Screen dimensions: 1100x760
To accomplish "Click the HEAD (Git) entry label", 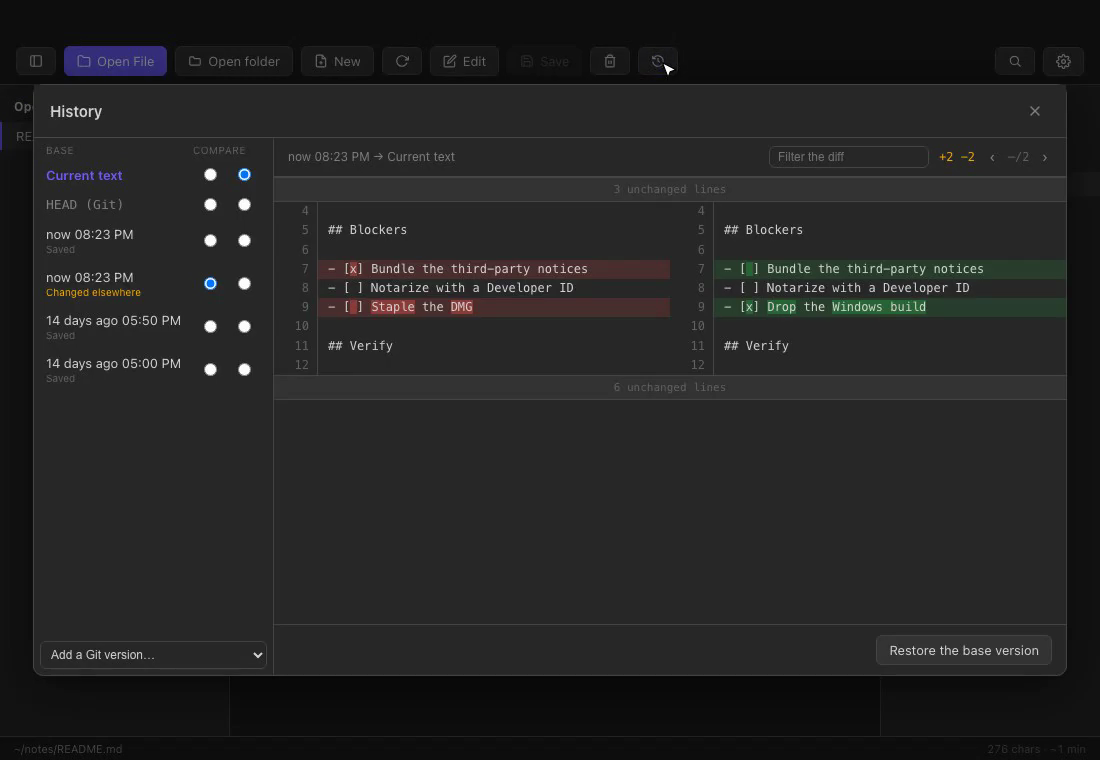I will click(x=84, y=204).
